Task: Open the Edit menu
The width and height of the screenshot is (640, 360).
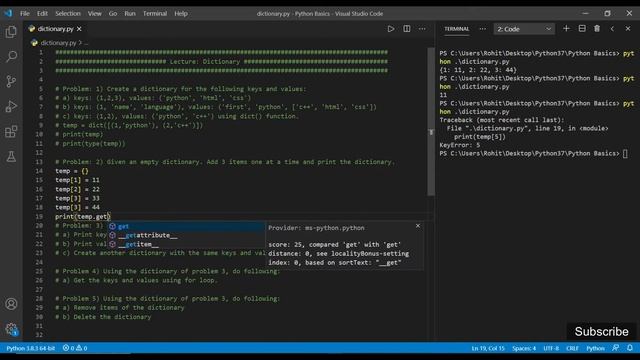Action: click(x=42, y=13)
